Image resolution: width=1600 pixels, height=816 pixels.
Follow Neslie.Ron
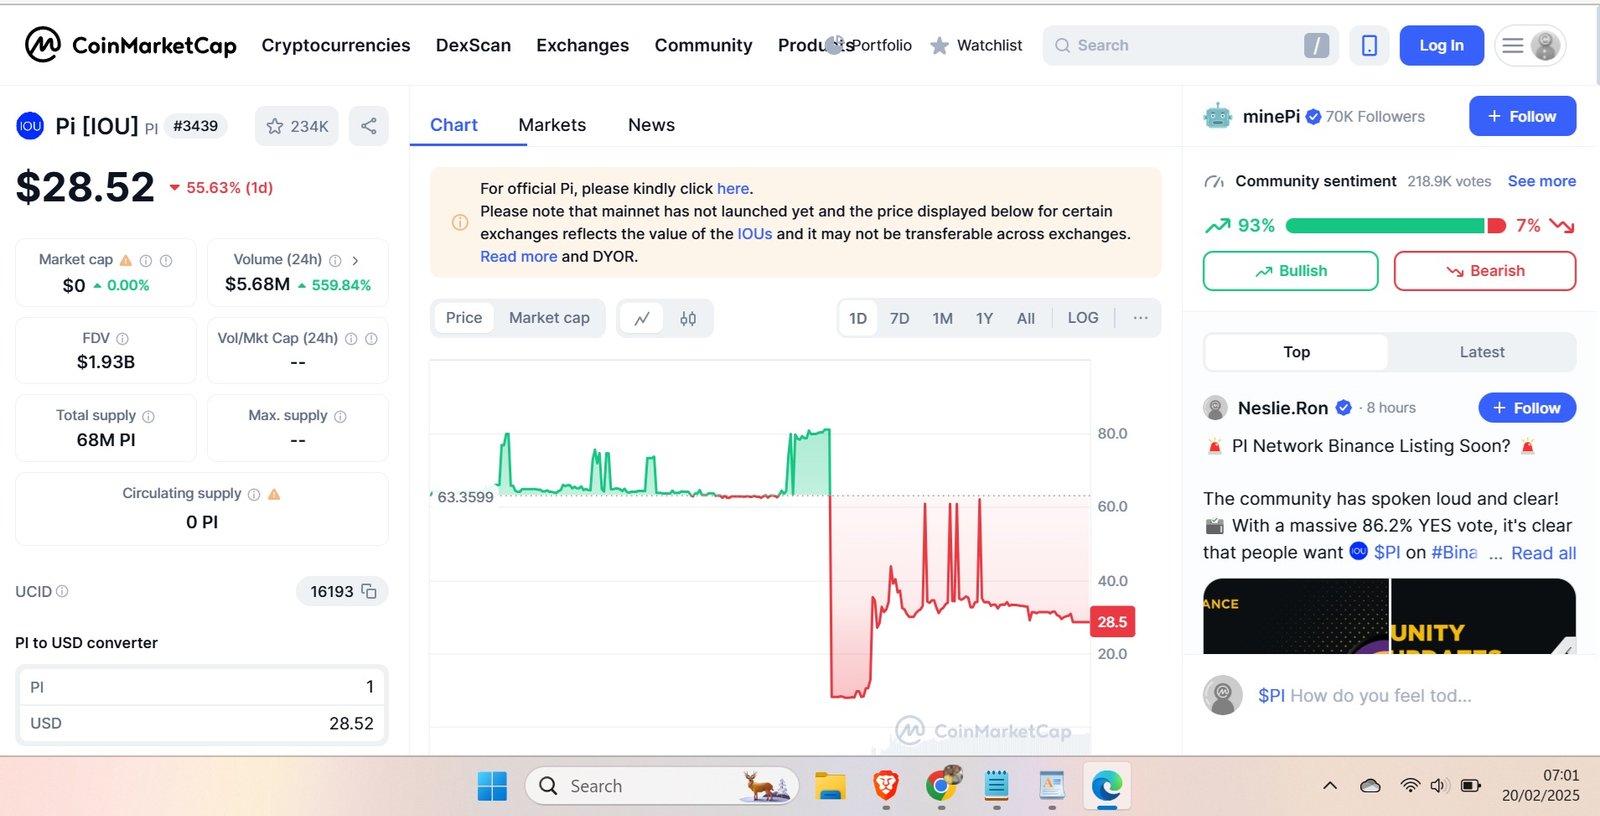tap(1527, 408)
